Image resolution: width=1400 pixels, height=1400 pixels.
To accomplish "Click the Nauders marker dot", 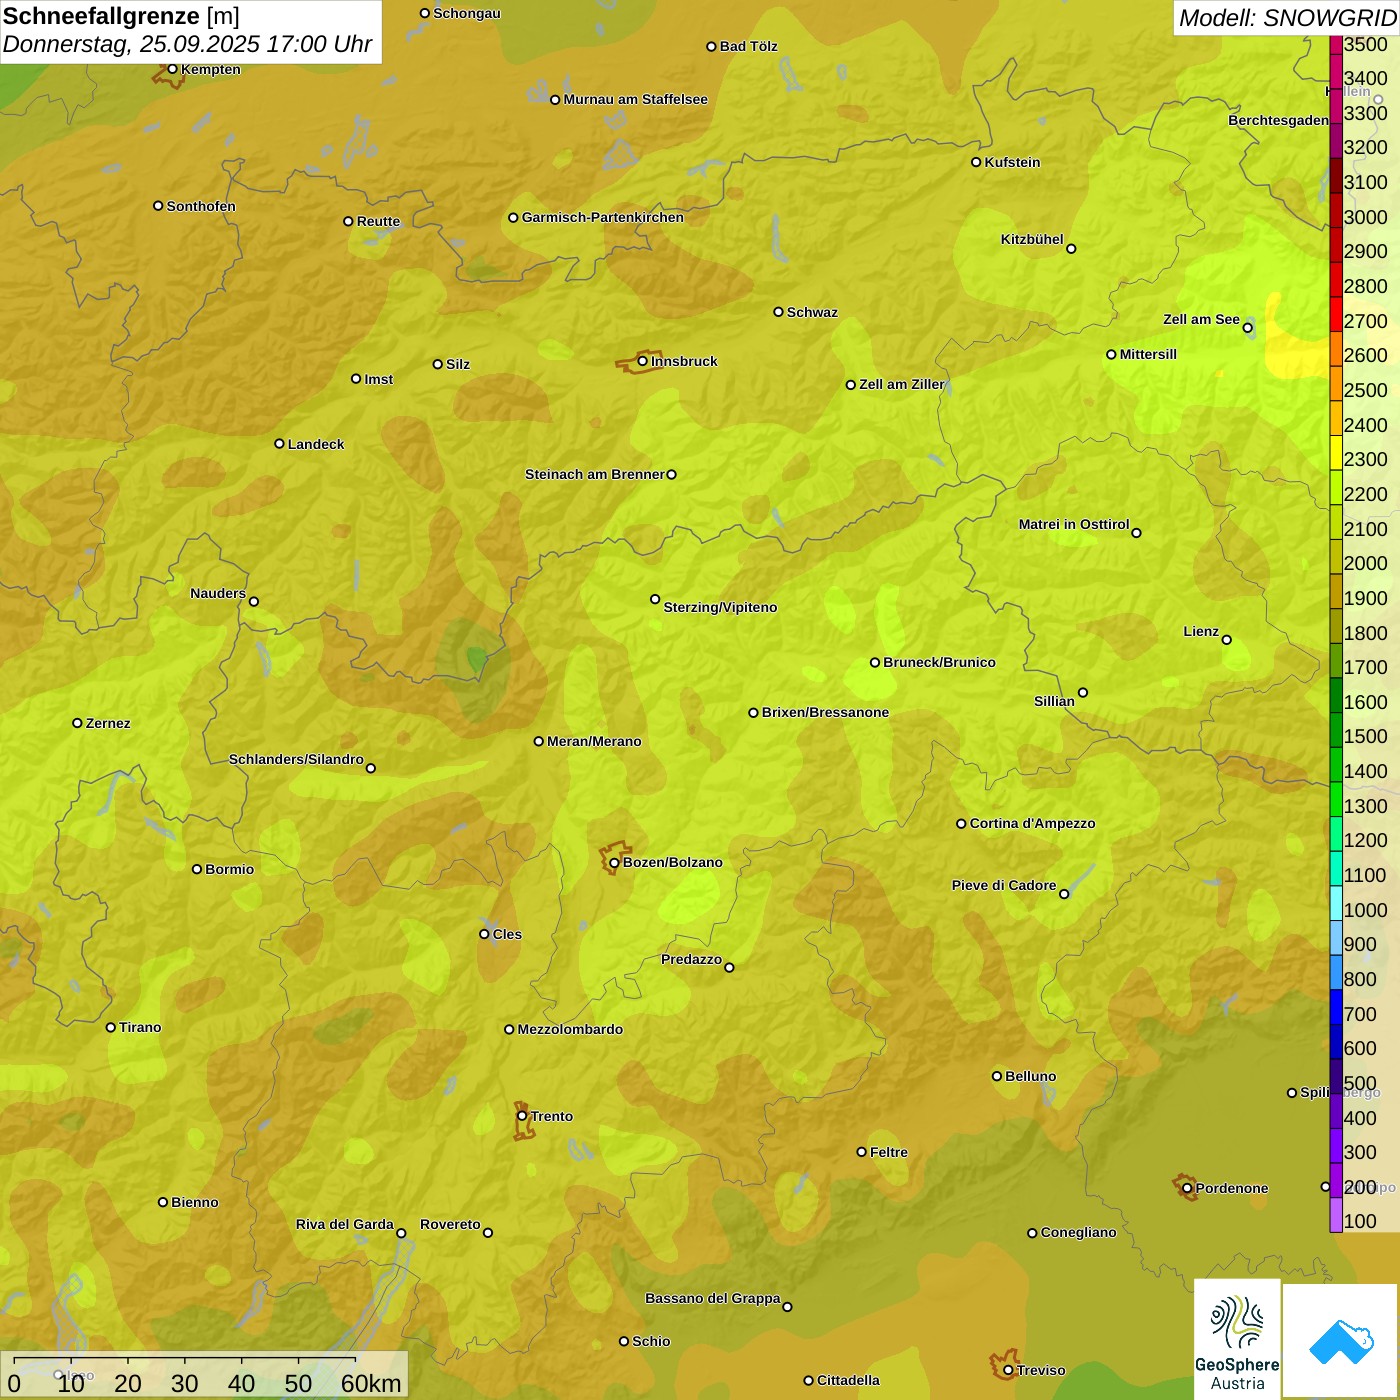I will [253, 601].
